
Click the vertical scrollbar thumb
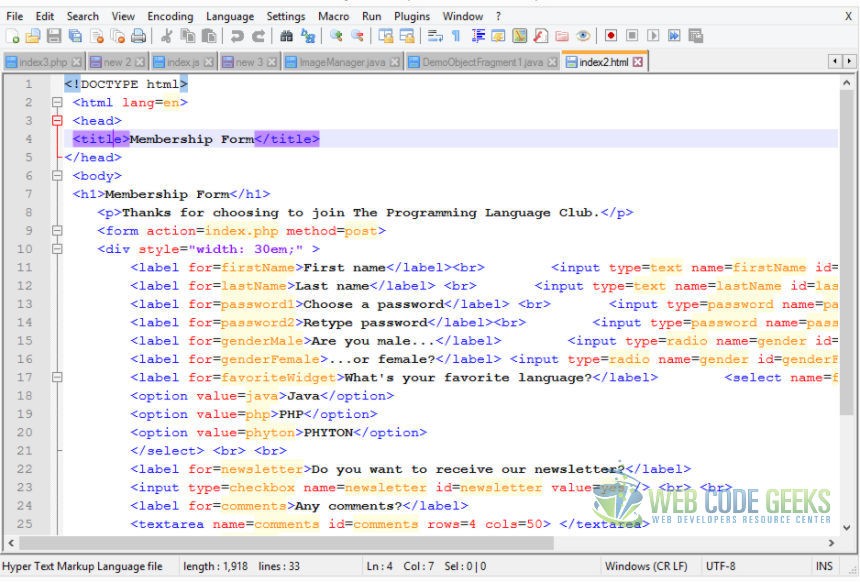pos(846,252)
